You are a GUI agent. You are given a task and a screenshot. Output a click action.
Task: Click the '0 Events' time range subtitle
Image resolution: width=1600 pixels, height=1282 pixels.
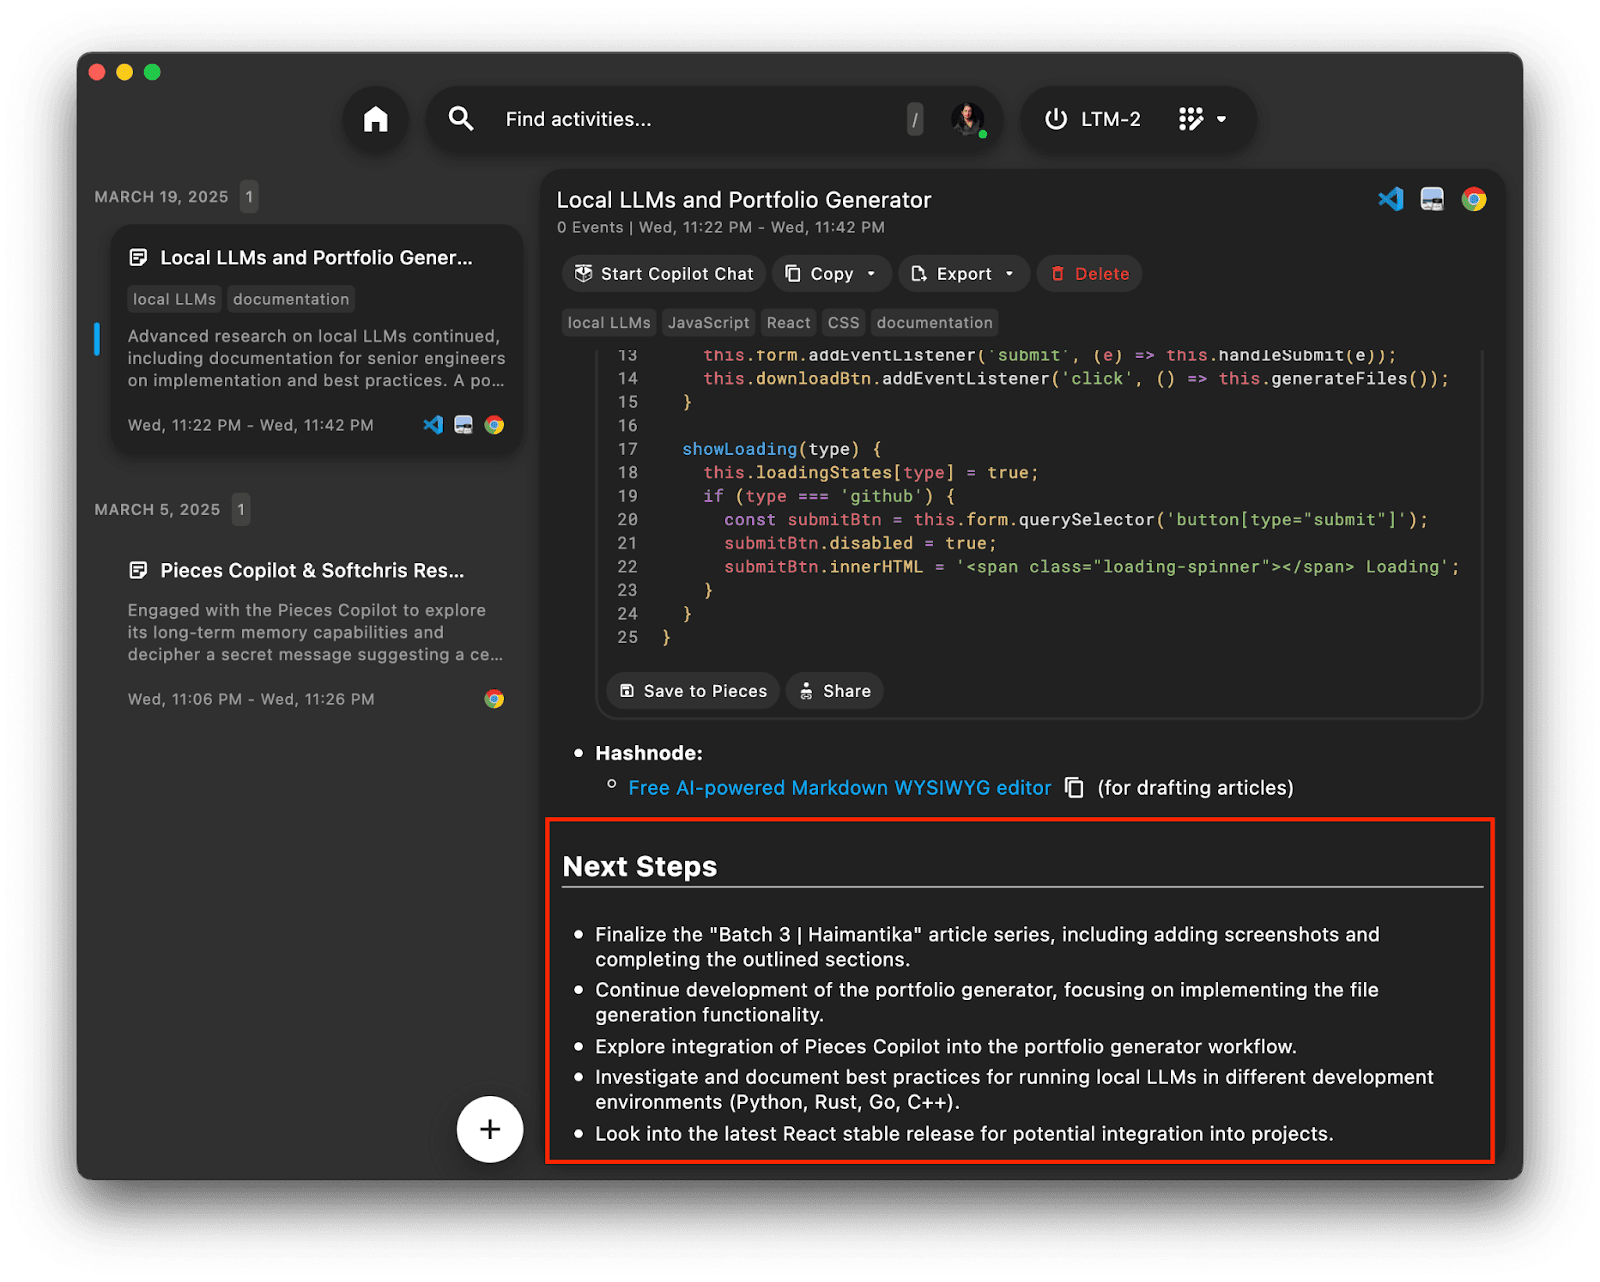pos(721,228)
